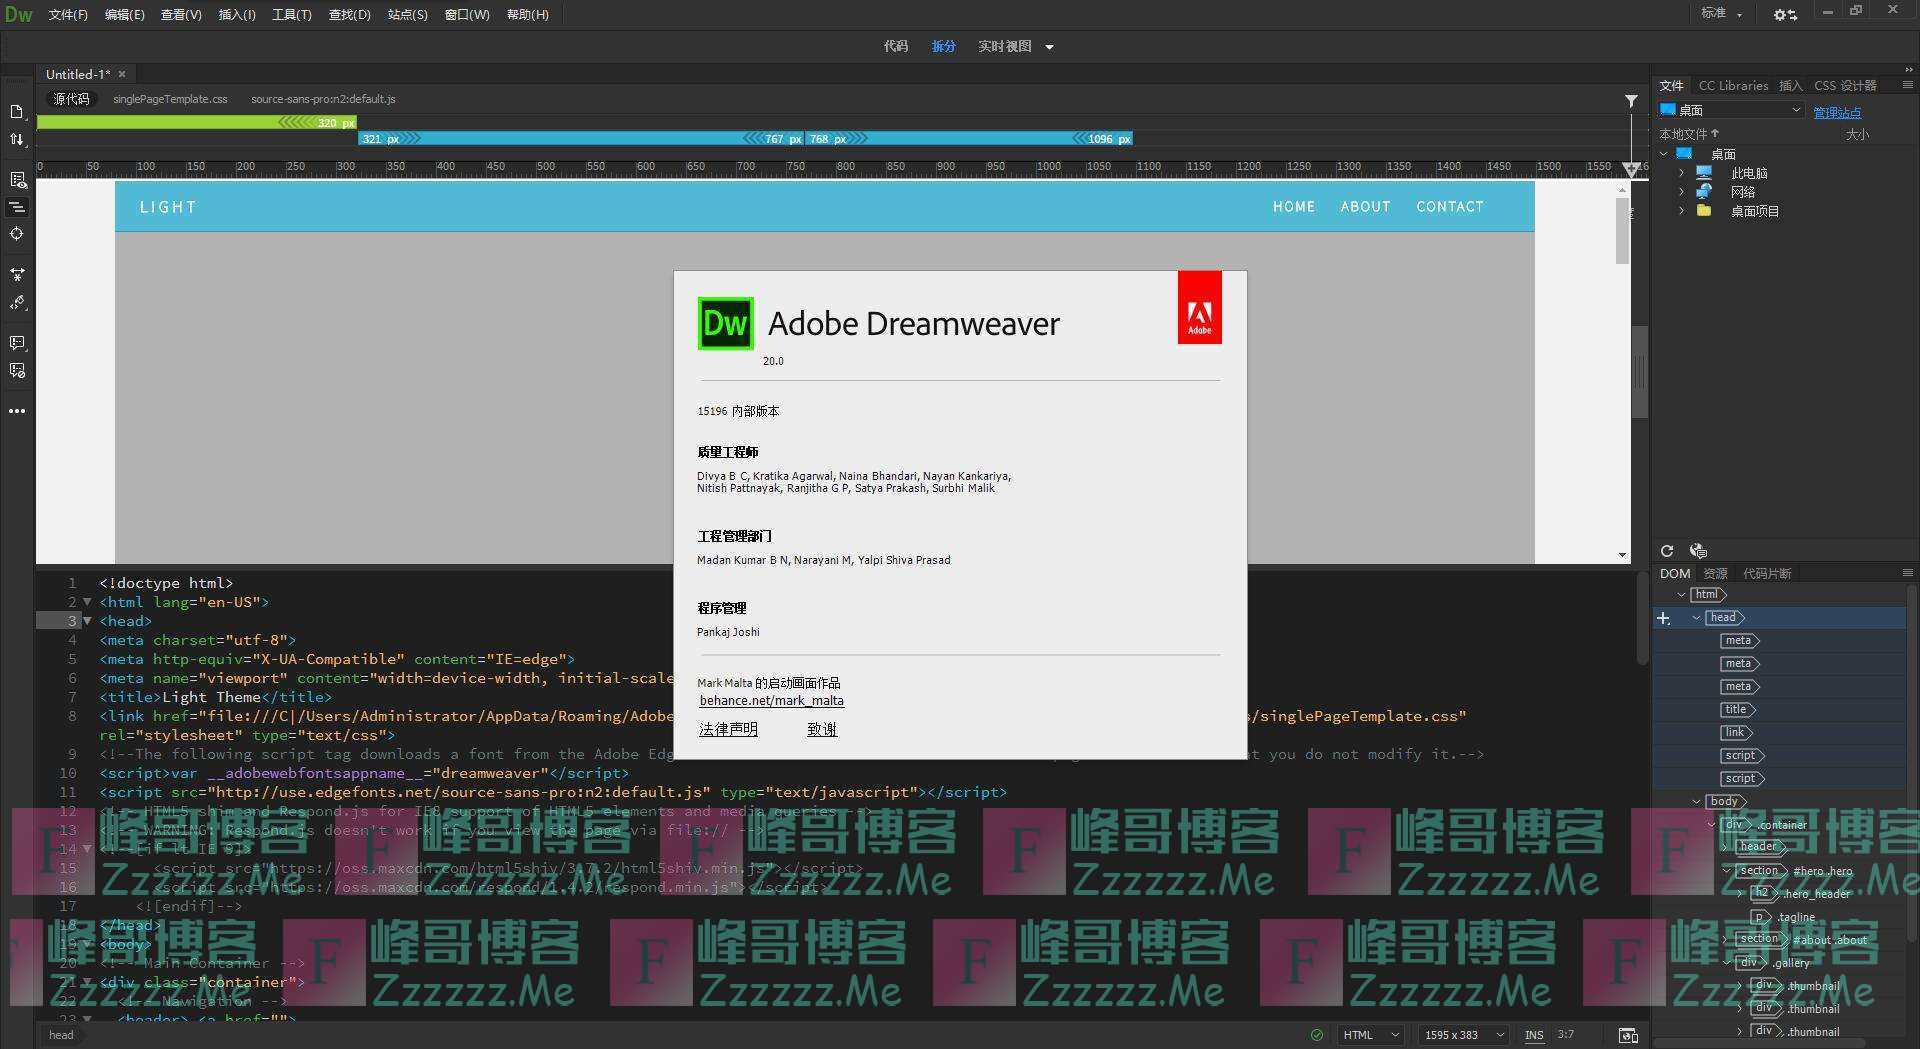The image size is (1920, 1049).
Task: Collapse the head node in DOM tree
Action: [1696, 618]
